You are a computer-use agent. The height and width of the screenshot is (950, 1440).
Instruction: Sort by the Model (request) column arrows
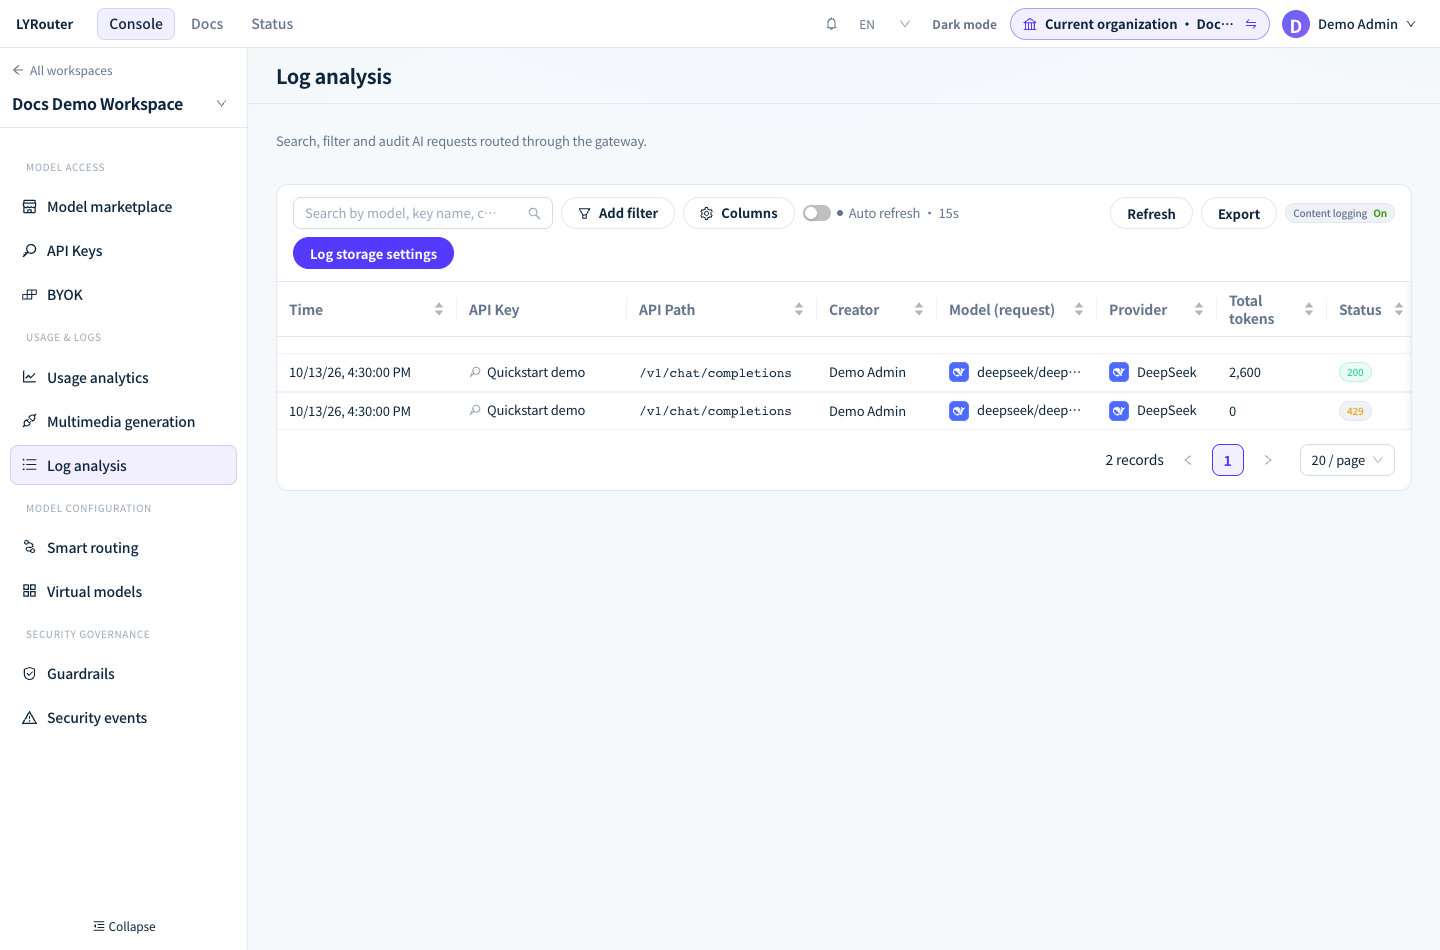point(1079,310)
